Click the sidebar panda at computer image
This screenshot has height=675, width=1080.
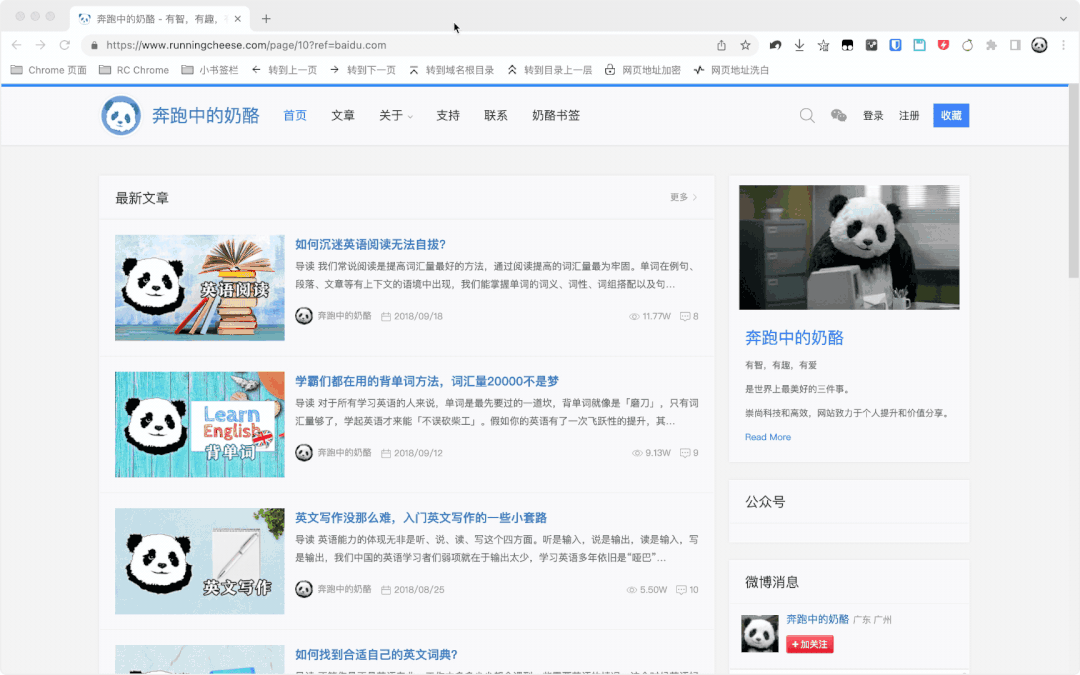[x=849, y=247]
